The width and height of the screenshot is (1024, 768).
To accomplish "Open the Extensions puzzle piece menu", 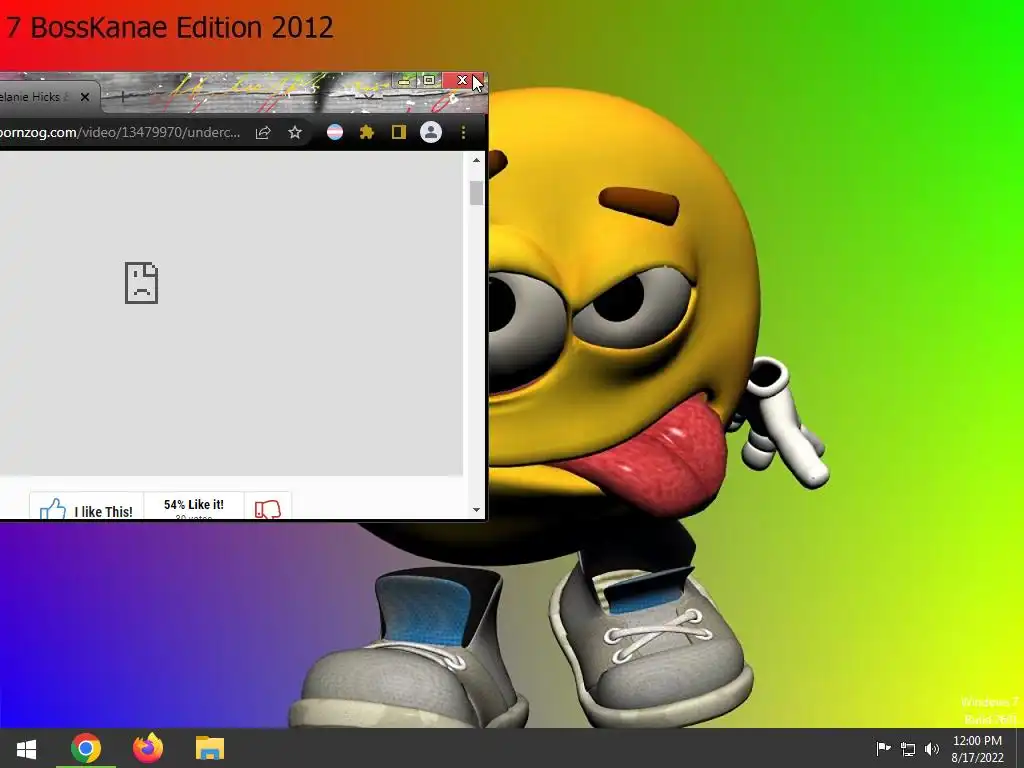I will 367,133.
